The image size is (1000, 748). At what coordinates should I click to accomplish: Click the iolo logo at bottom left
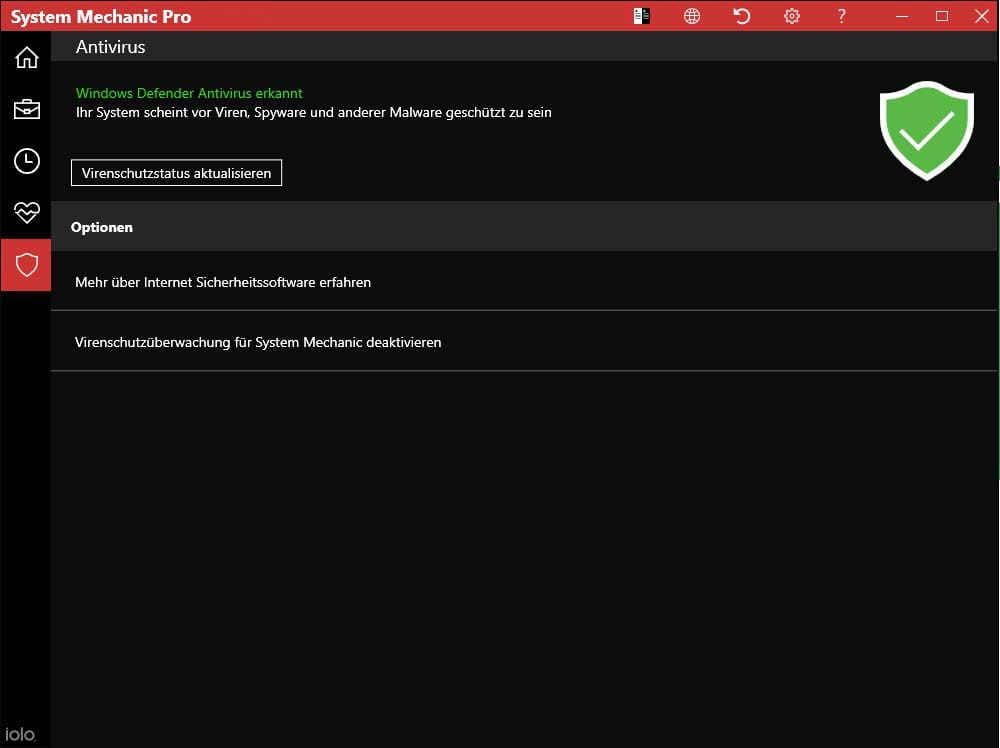point(20,734)
